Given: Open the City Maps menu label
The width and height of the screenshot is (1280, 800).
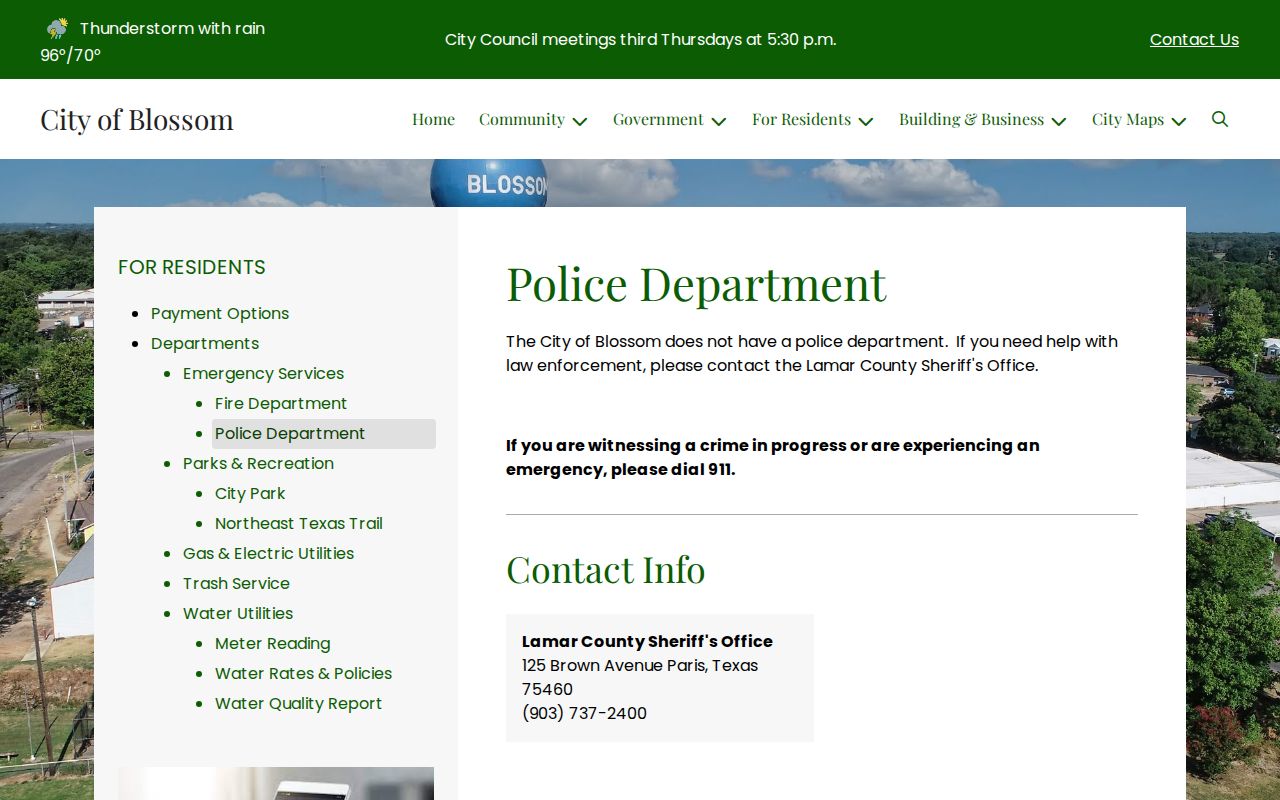Looking at the screenshot, I should point(1128,119).
